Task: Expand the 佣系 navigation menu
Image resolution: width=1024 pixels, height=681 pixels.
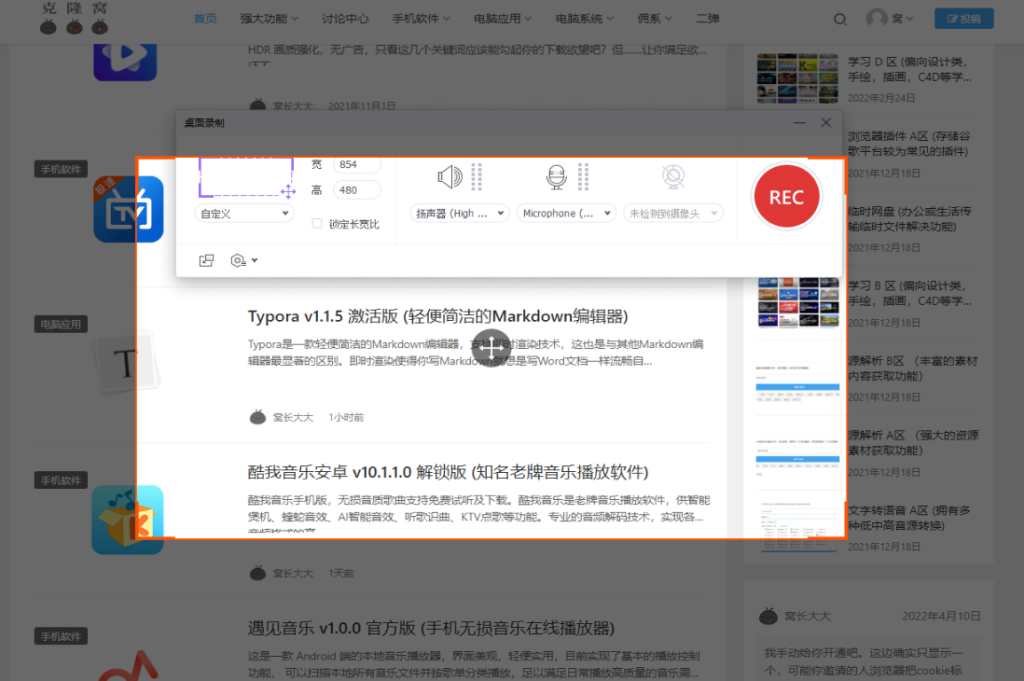Action: (654, 19)
